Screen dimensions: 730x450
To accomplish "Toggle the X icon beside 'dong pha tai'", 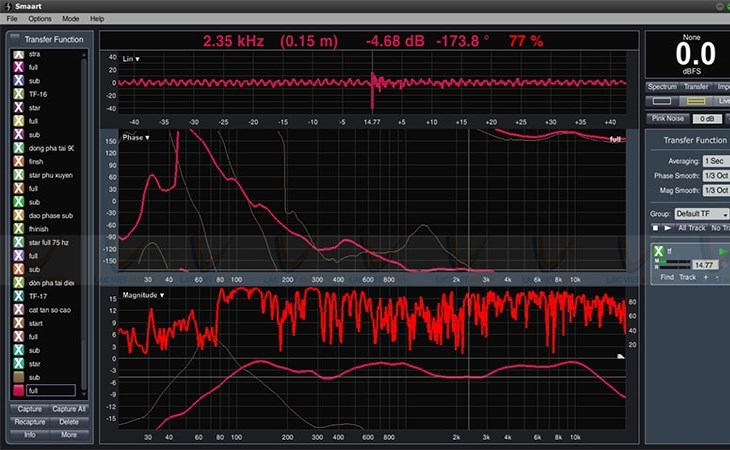I will click(18, 148).
